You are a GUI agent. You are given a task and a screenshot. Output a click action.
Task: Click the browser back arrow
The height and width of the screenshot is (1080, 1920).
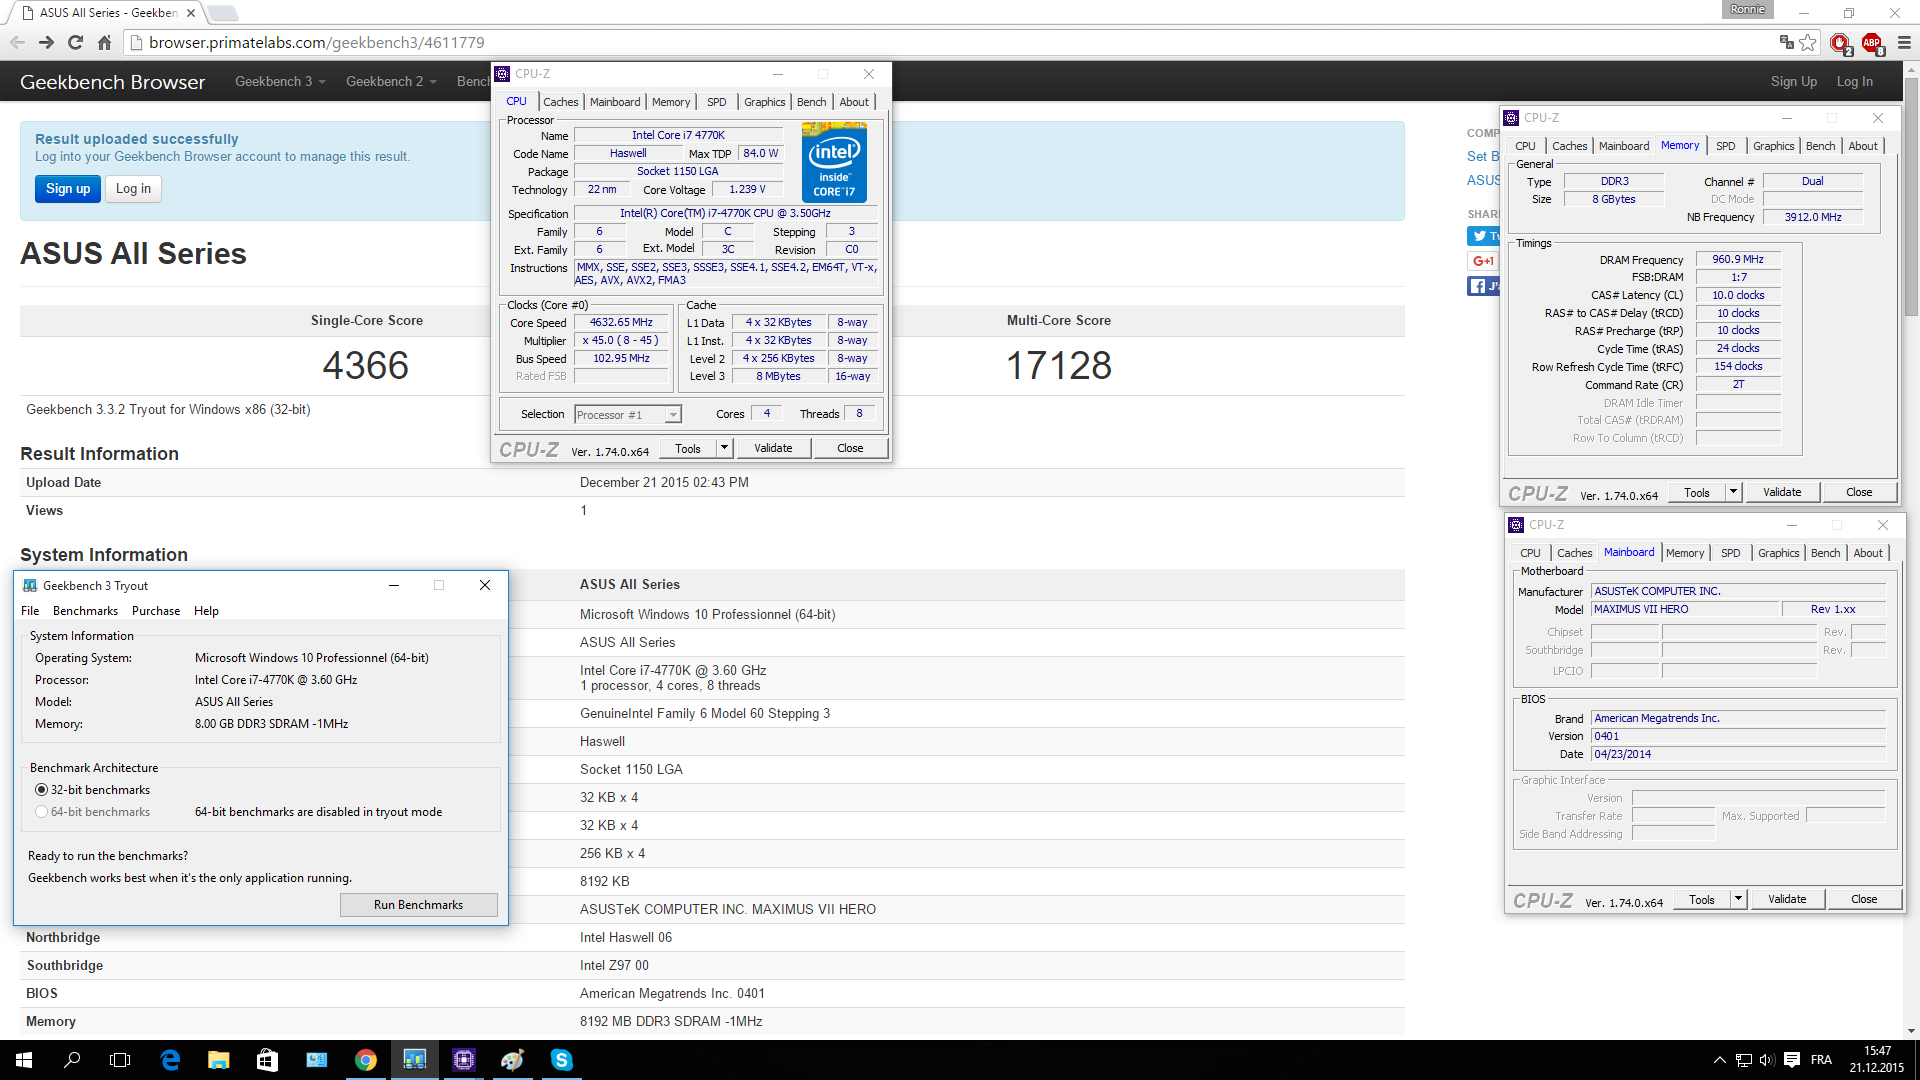click(17, 42)
